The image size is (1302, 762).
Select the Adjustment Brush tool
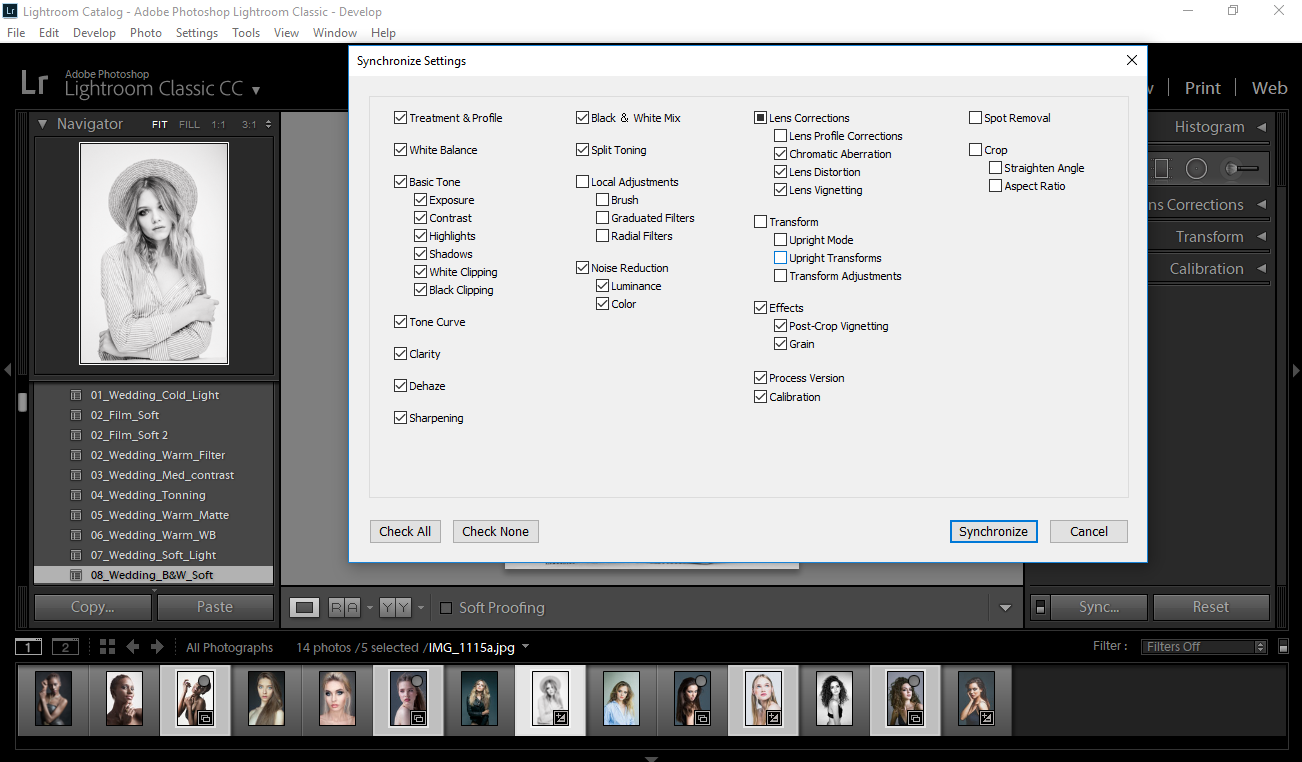click(1230, 168)
